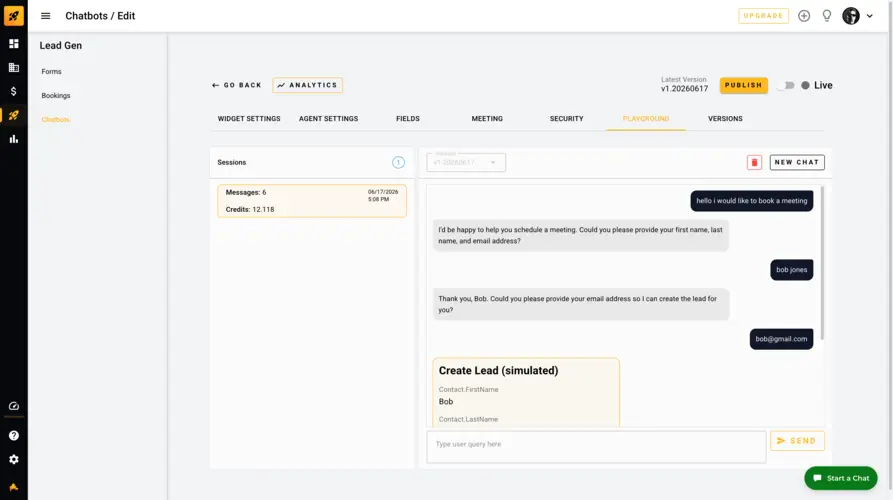The image size is (893, 500).
Task: Open the settings gear icon
Action: click(14, 460)
